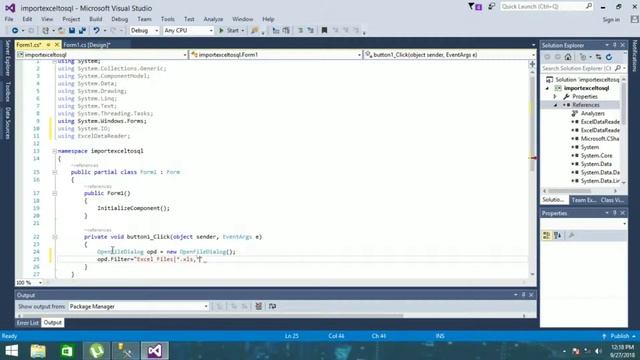Click the notifications flag icon in title bar
The width and height of the screenshot is (640, 360).
475,7
